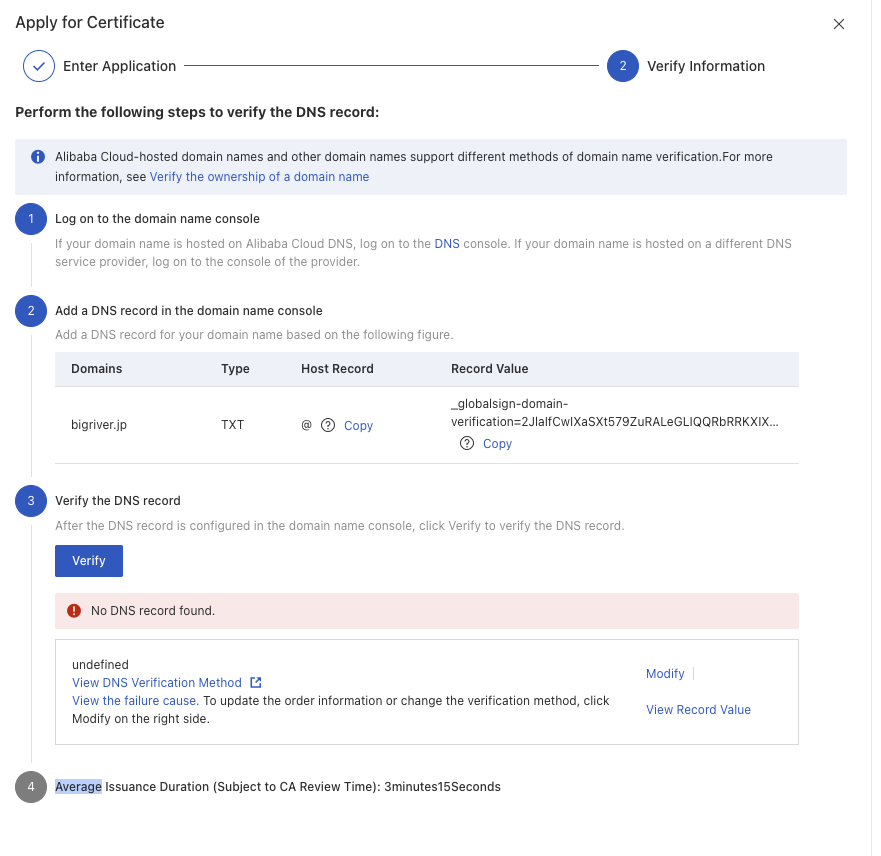
Task: Click the Verify Information step 2 circle
Action: coord(623,66)
